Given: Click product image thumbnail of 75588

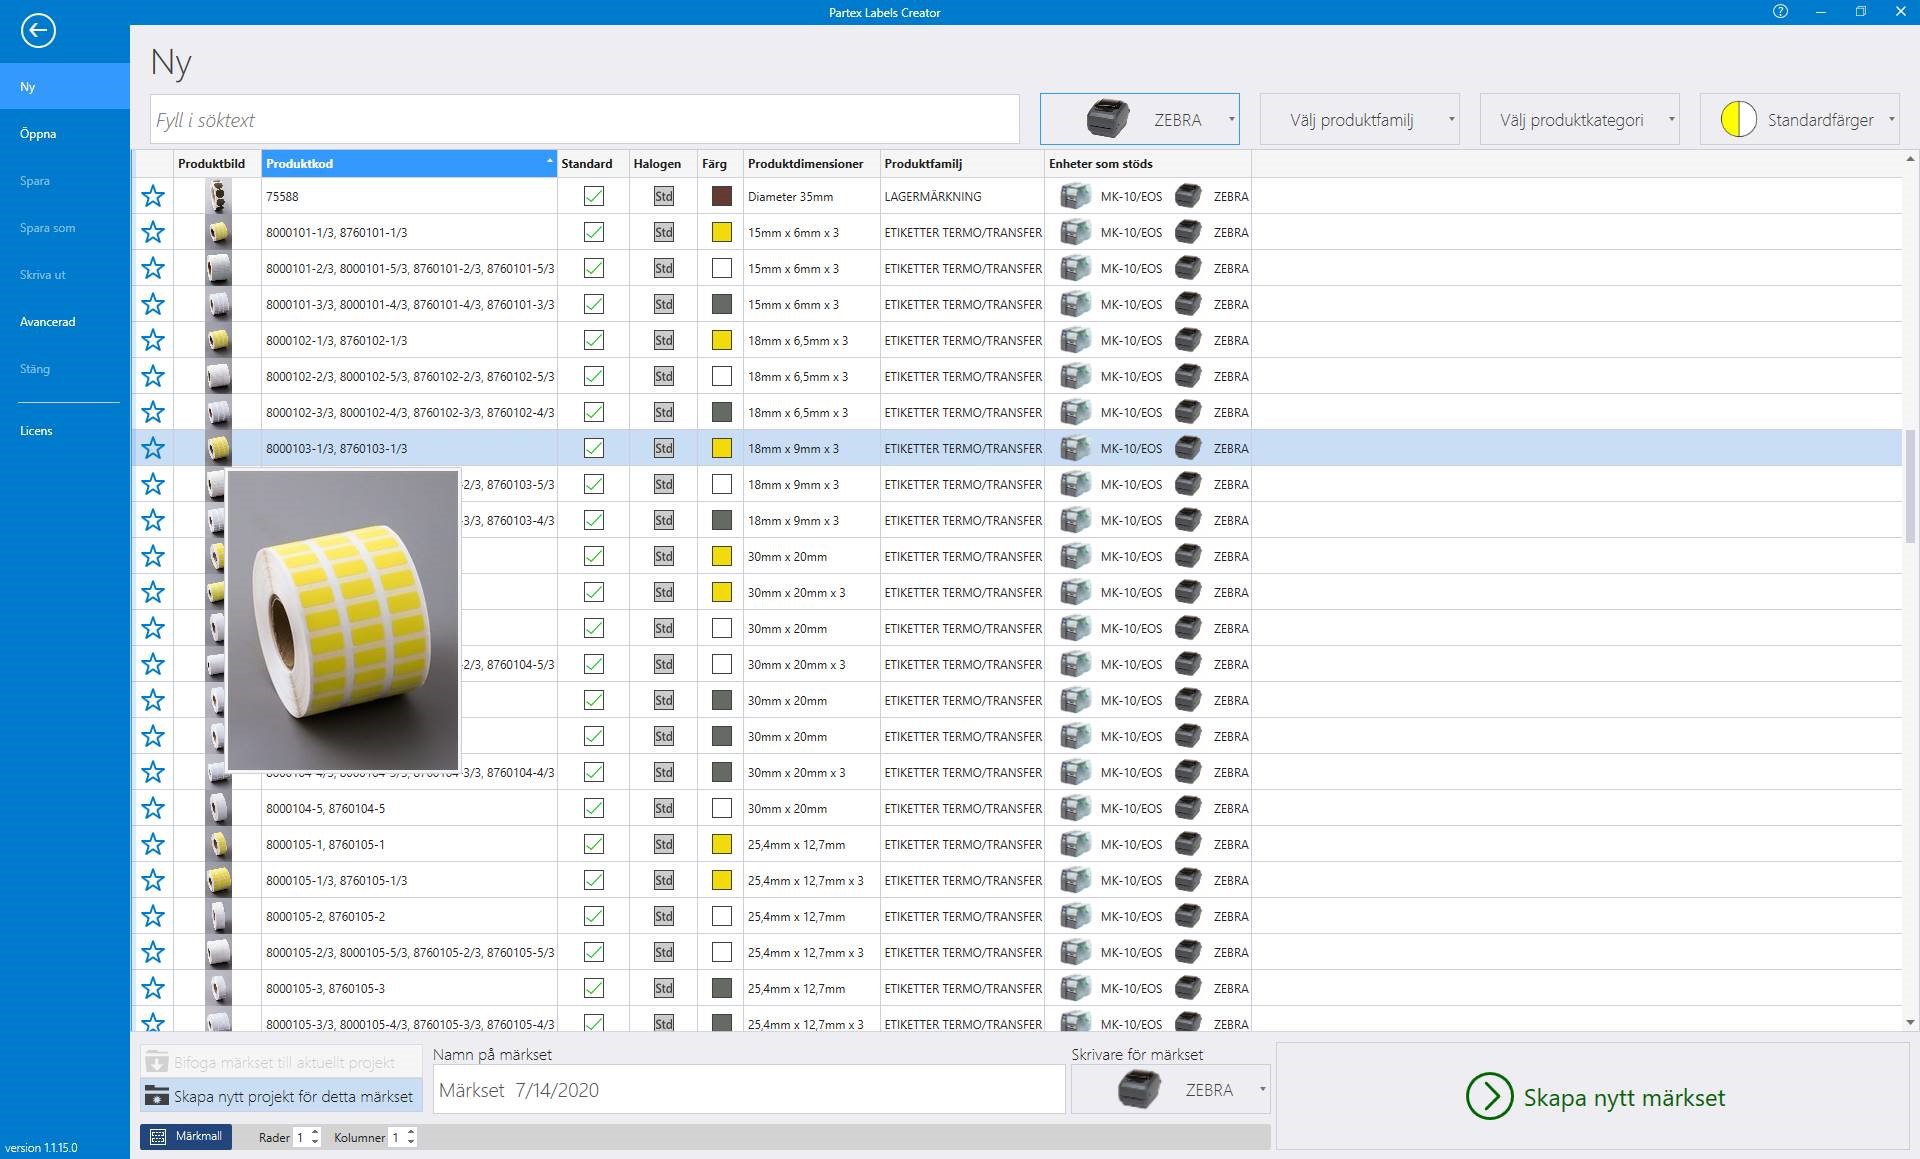Looking at the screenshot, I should (x=218, y=196).
